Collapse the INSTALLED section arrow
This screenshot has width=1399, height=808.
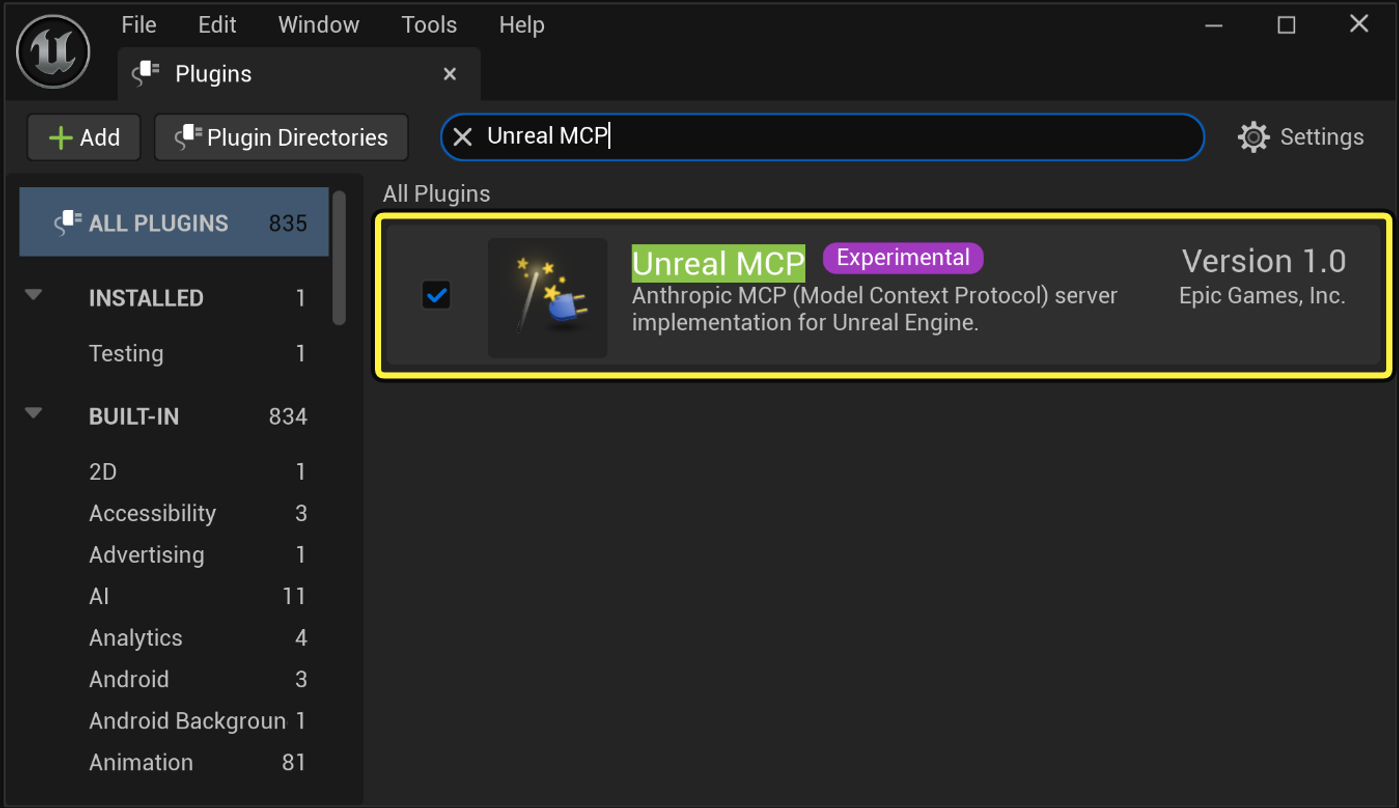click(x=34, y=296)
